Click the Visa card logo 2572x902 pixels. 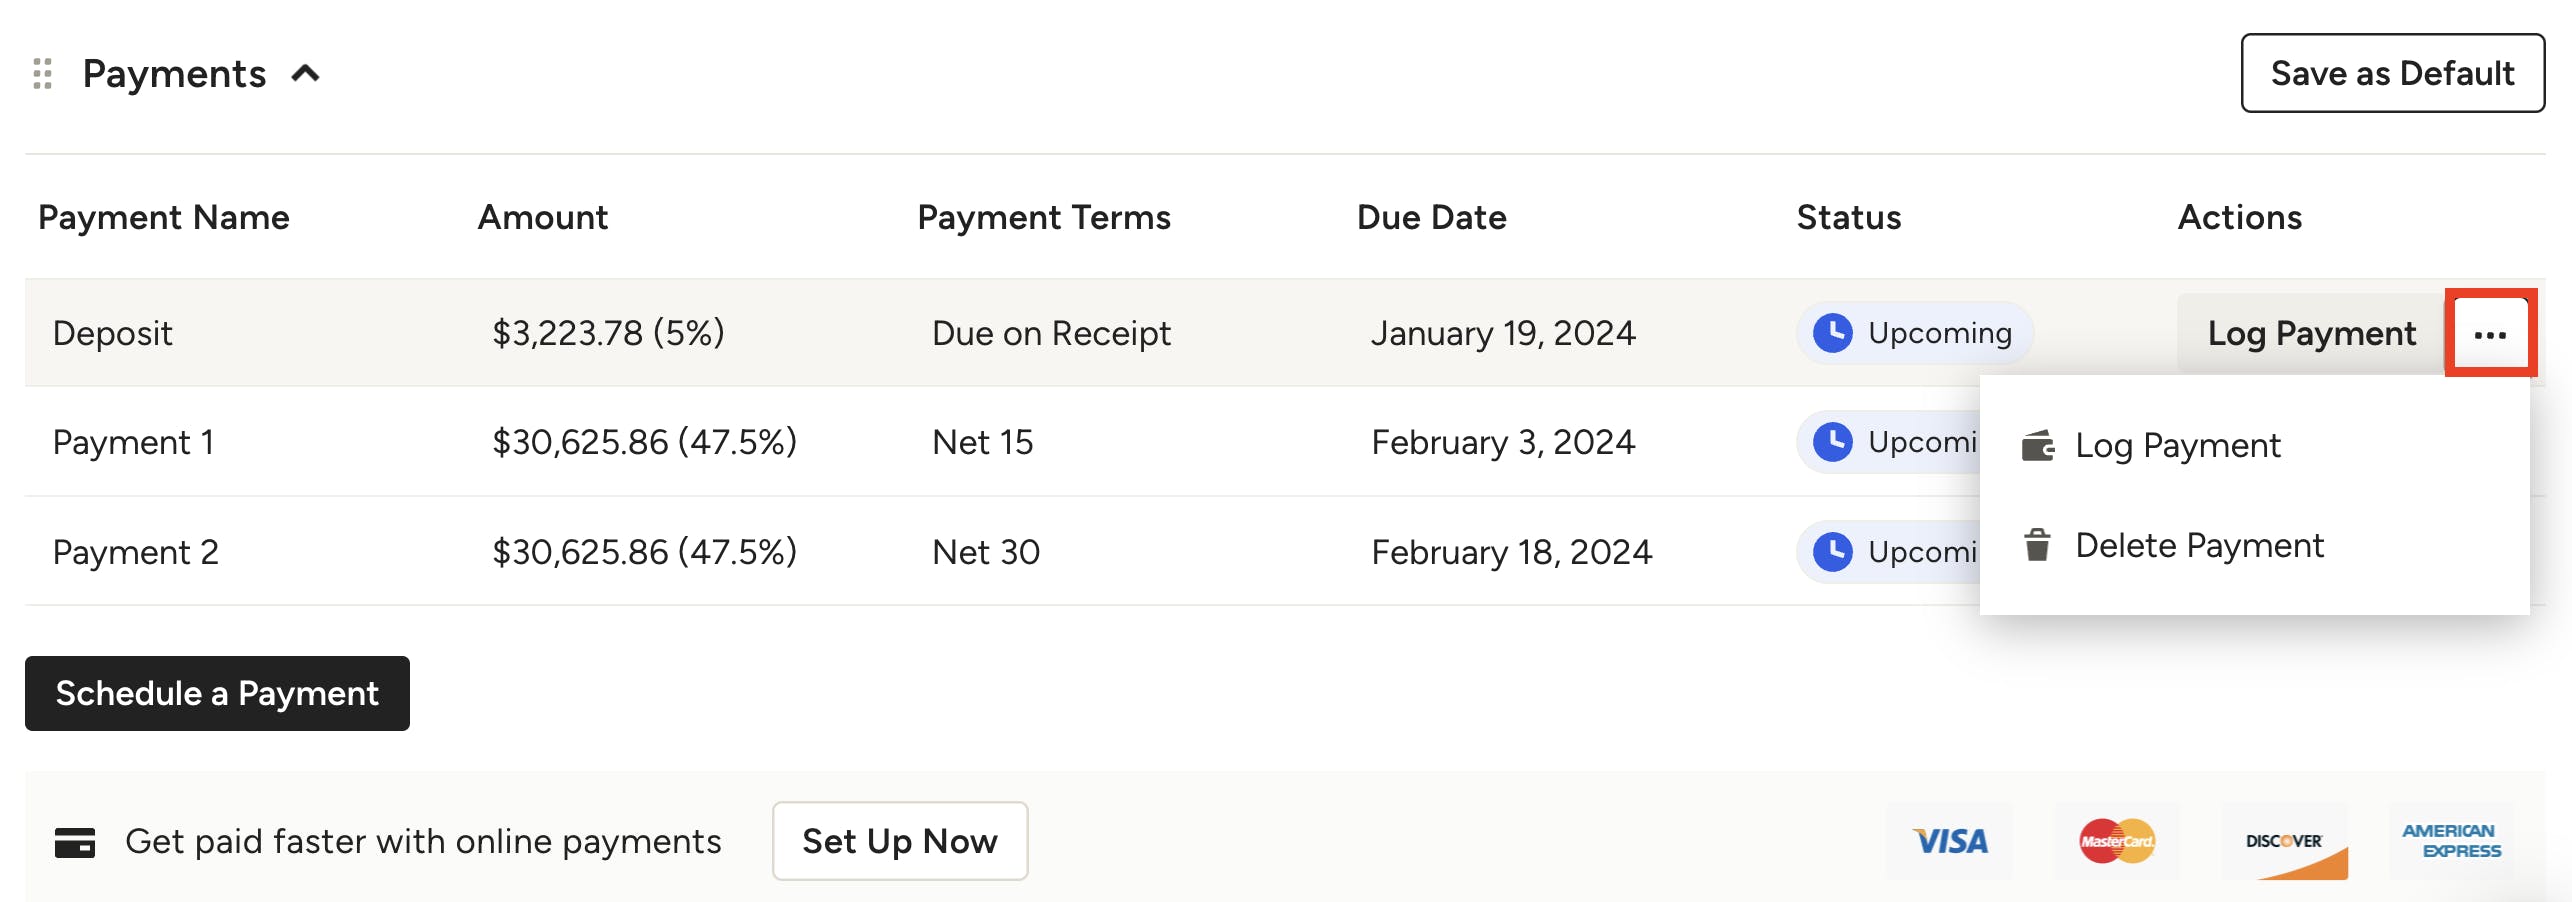1949,841
